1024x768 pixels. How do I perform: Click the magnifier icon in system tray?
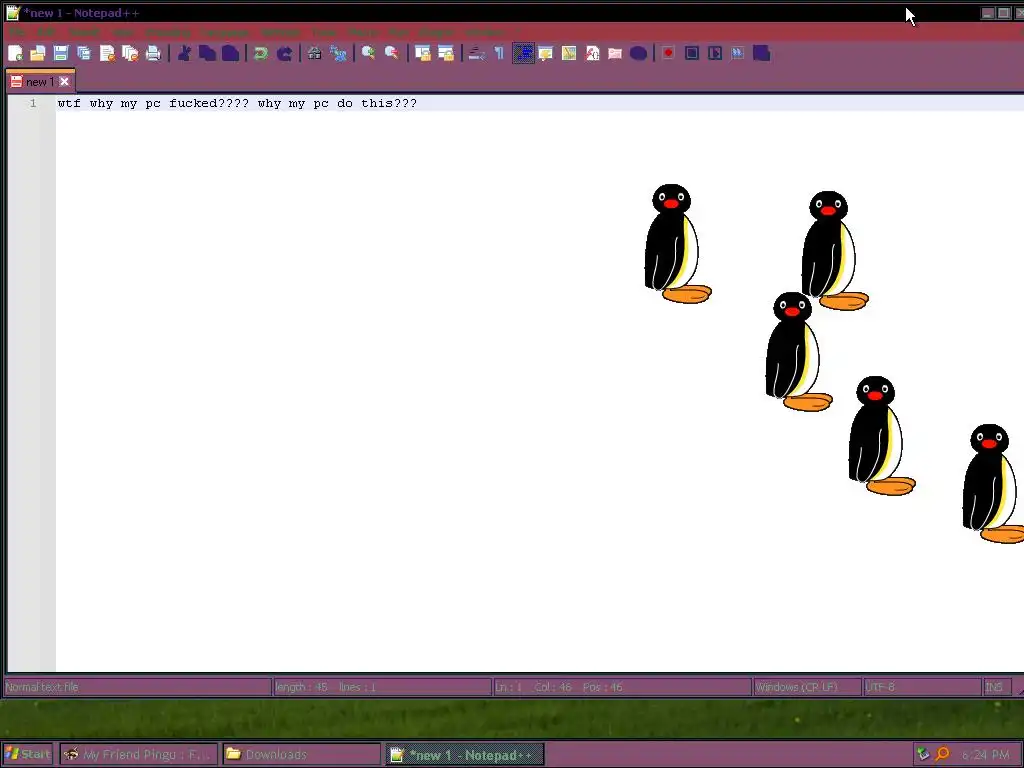[x=942, y=754]
